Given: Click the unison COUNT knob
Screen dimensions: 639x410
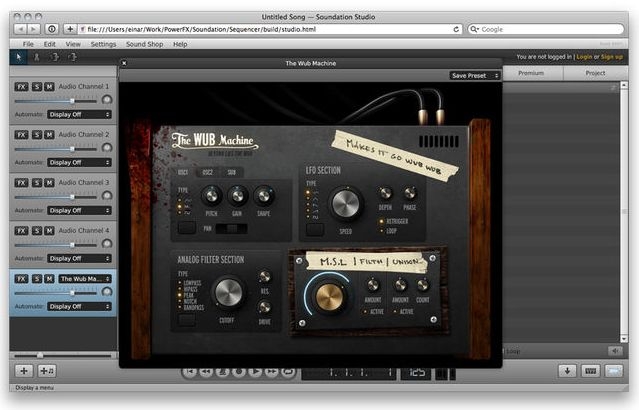Looking at the screenshot, I should pos(423,285).
